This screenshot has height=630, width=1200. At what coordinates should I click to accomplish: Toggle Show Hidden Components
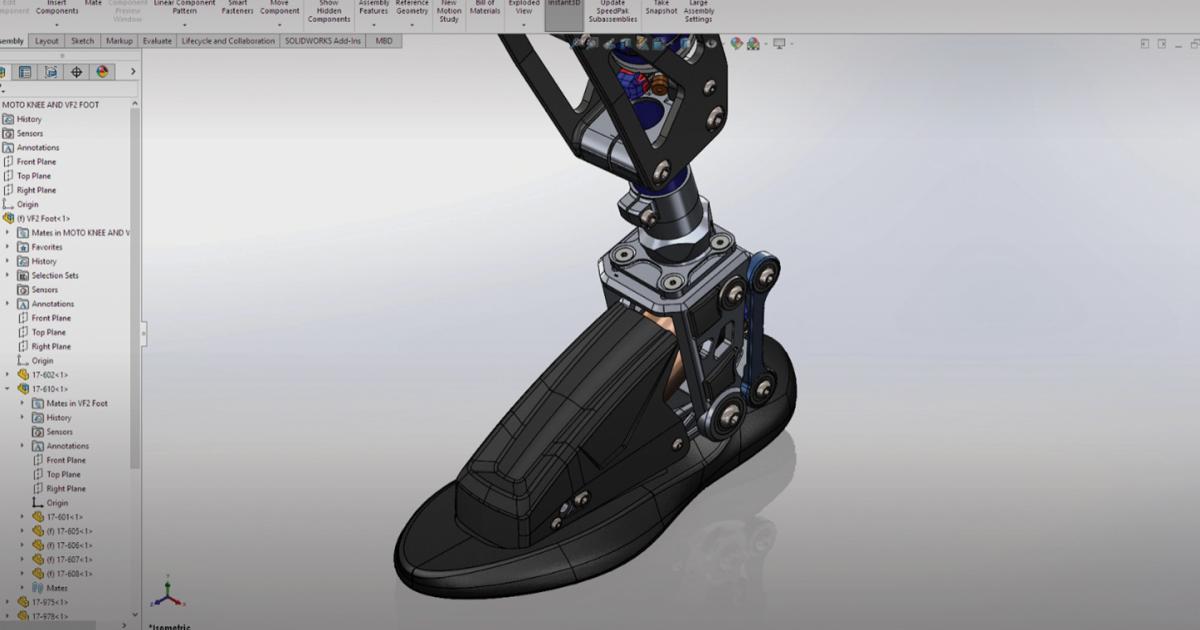coord(329,11)
